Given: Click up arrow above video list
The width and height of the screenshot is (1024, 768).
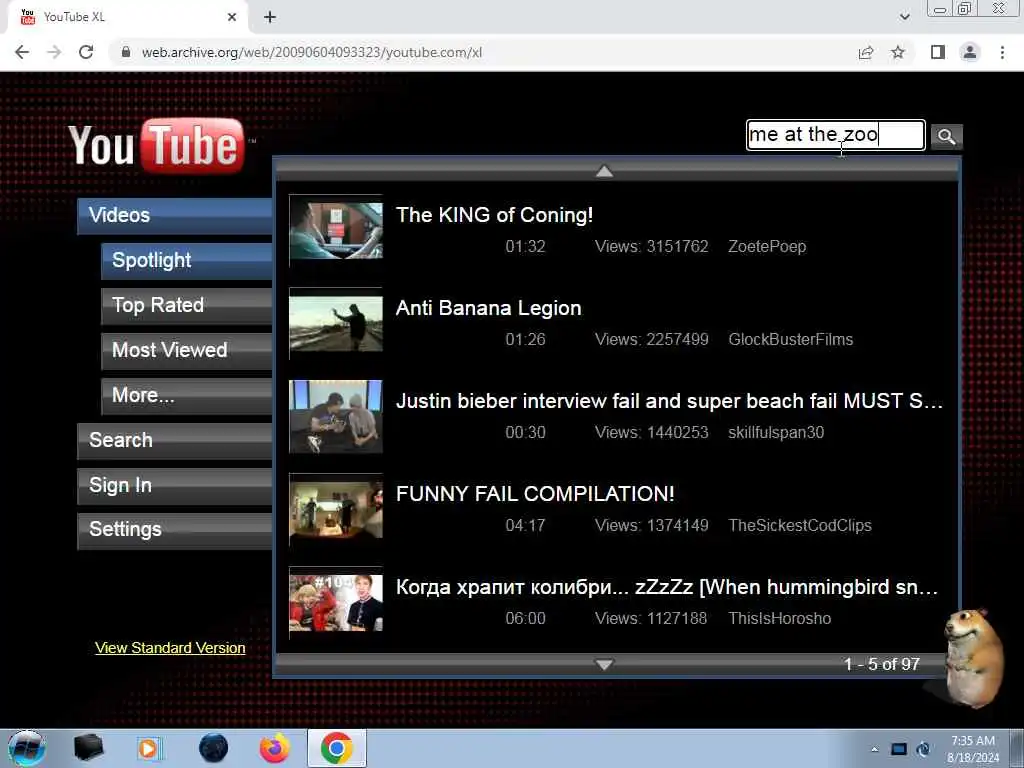Looking at the screenshot, I should point(604,171).
